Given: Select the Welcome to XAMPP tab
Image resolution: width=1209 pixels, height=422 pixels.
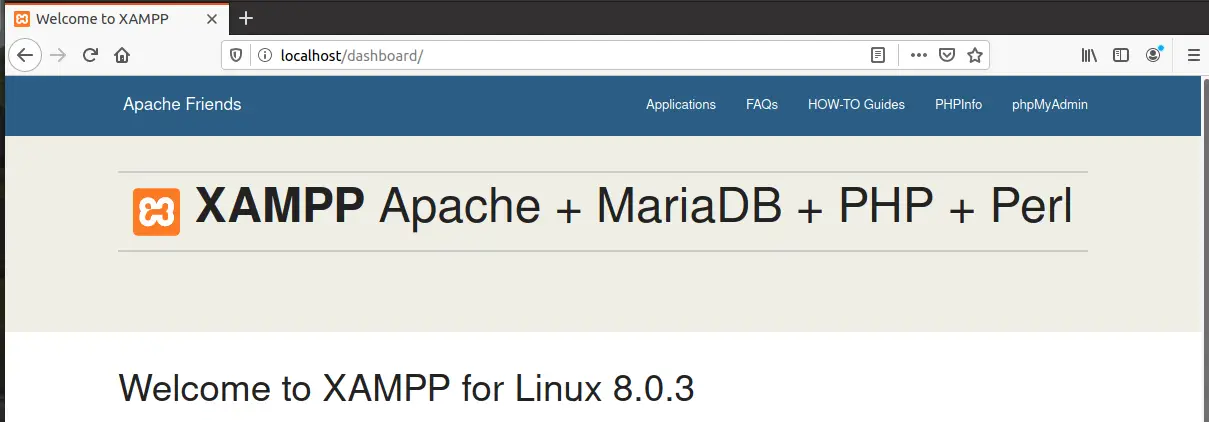Looking at the screenshot, I should (x=116, y=18).
